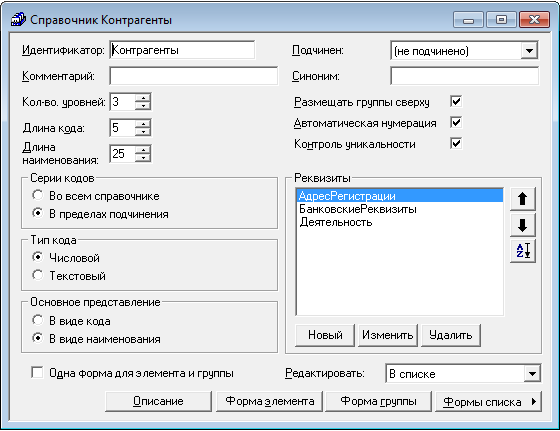Image resolution: width=560 pixels, height=431 pixels.
Task: Open 'Форма элемента' button
Action: coord(270,401)
